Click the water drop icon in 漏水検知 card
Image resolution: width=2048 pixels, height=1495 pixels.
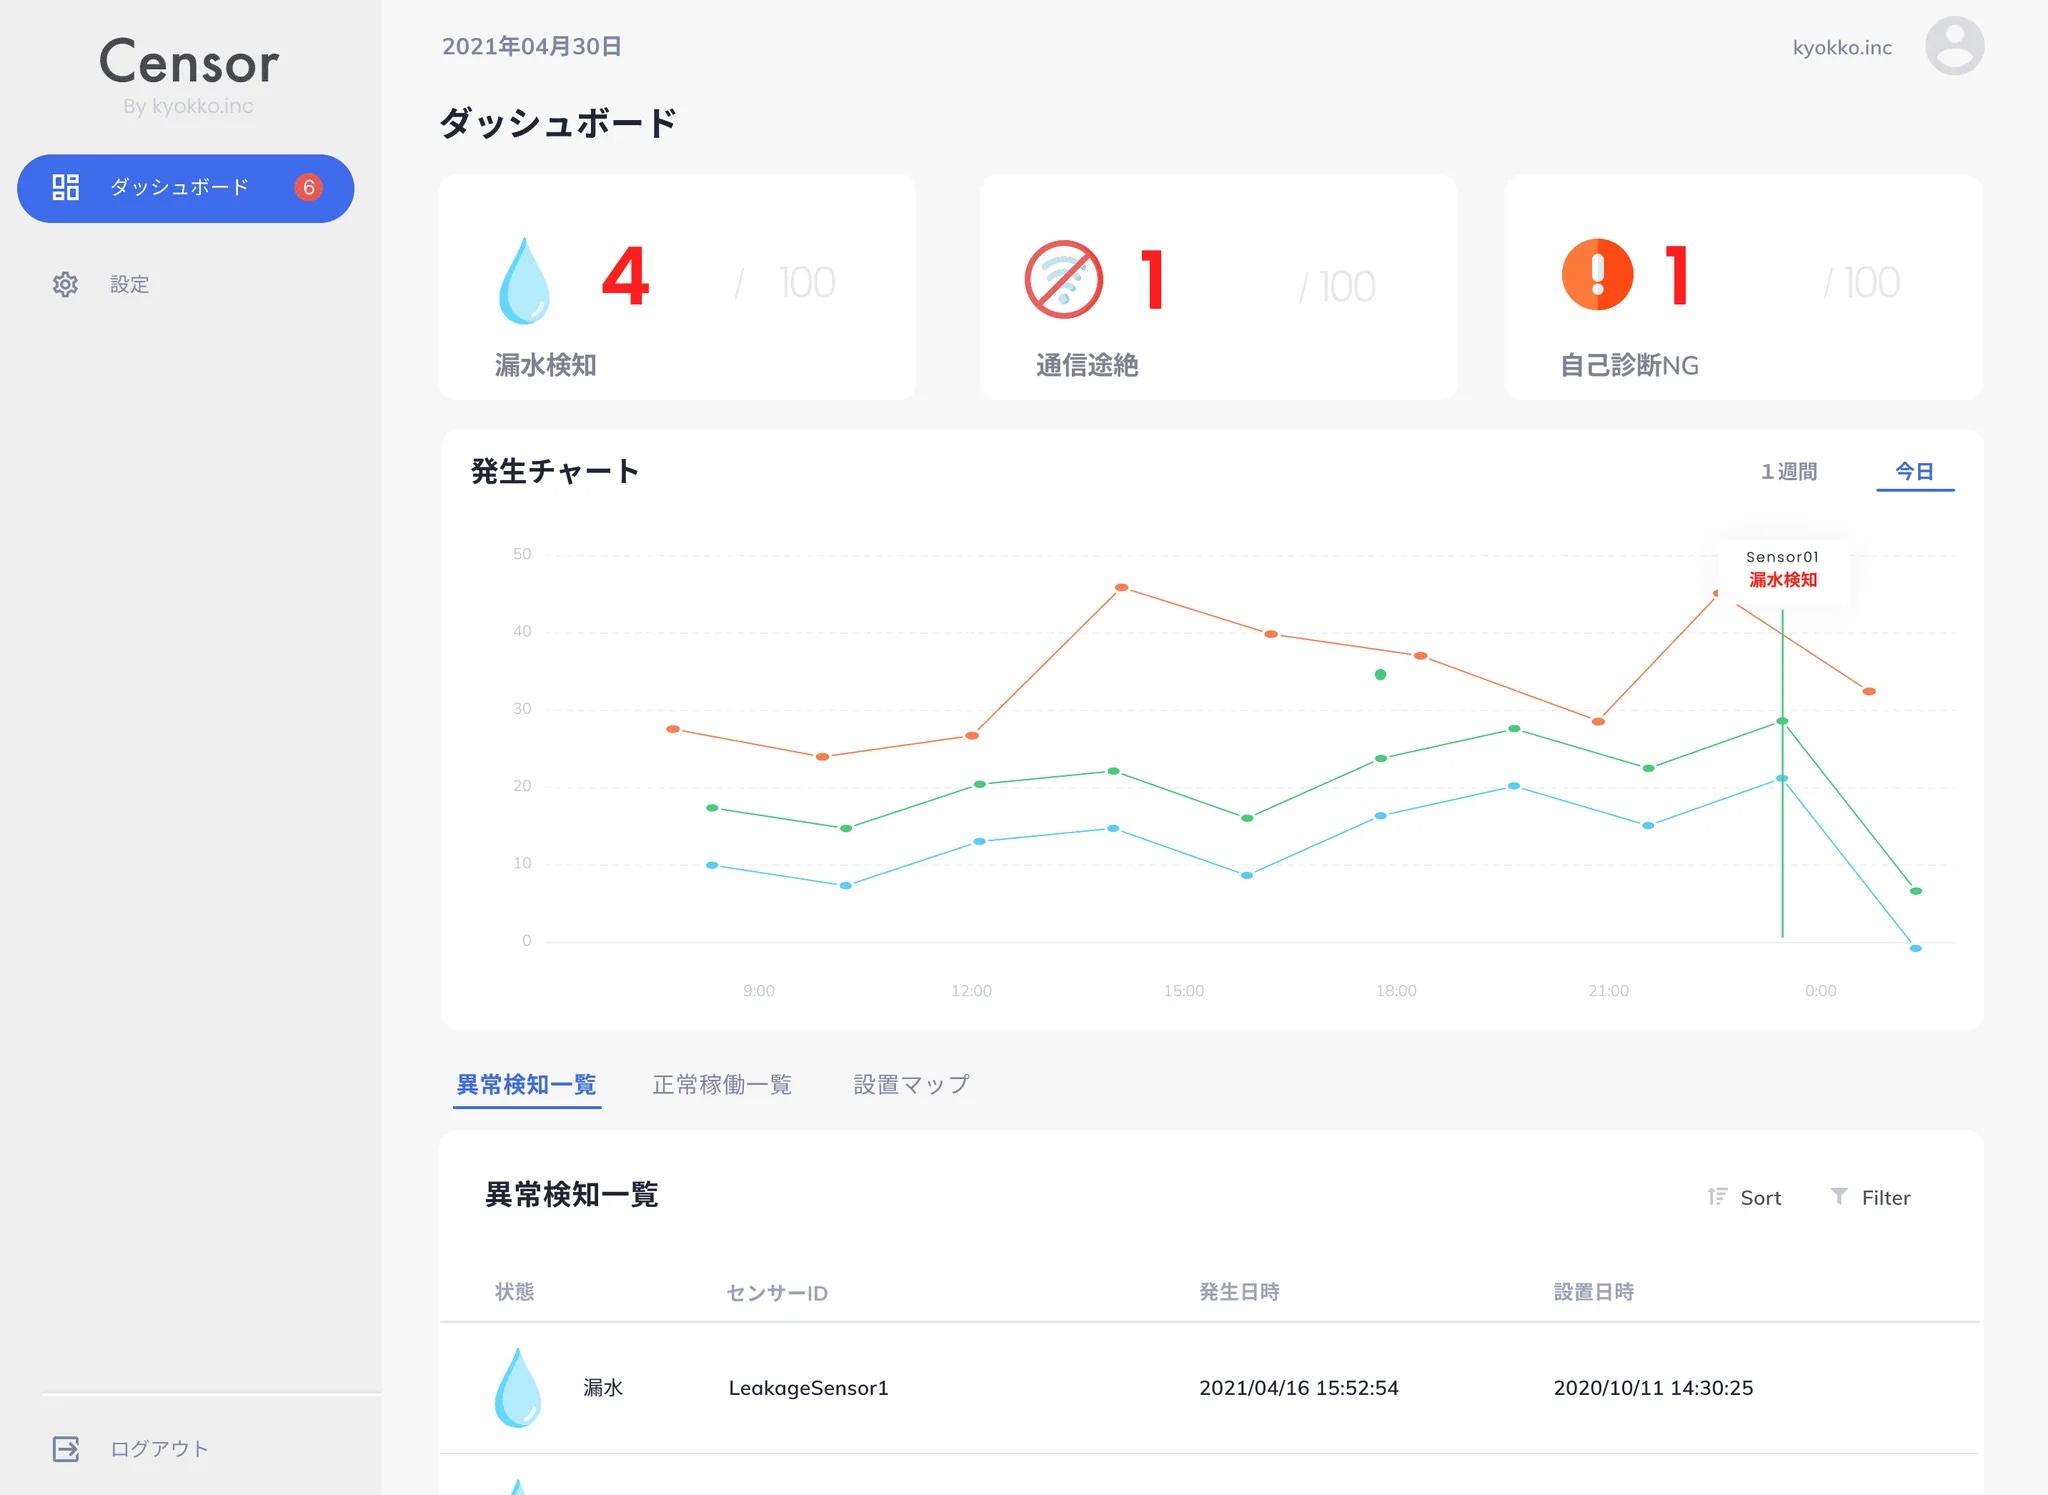click(x=524, y=280)
